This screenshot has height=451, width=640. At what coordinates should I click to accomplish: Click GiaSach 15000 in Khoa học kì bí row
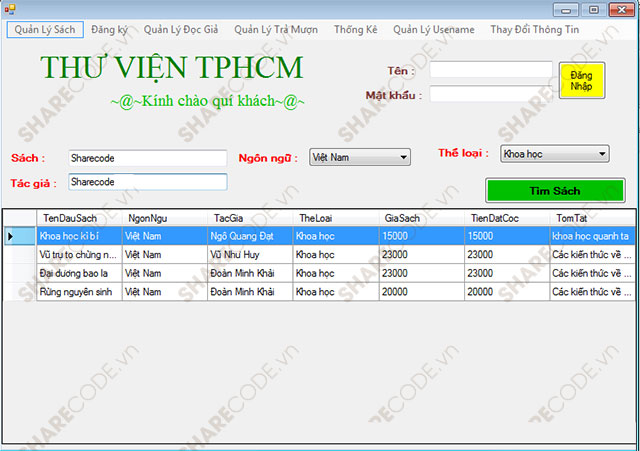(421, 236)
